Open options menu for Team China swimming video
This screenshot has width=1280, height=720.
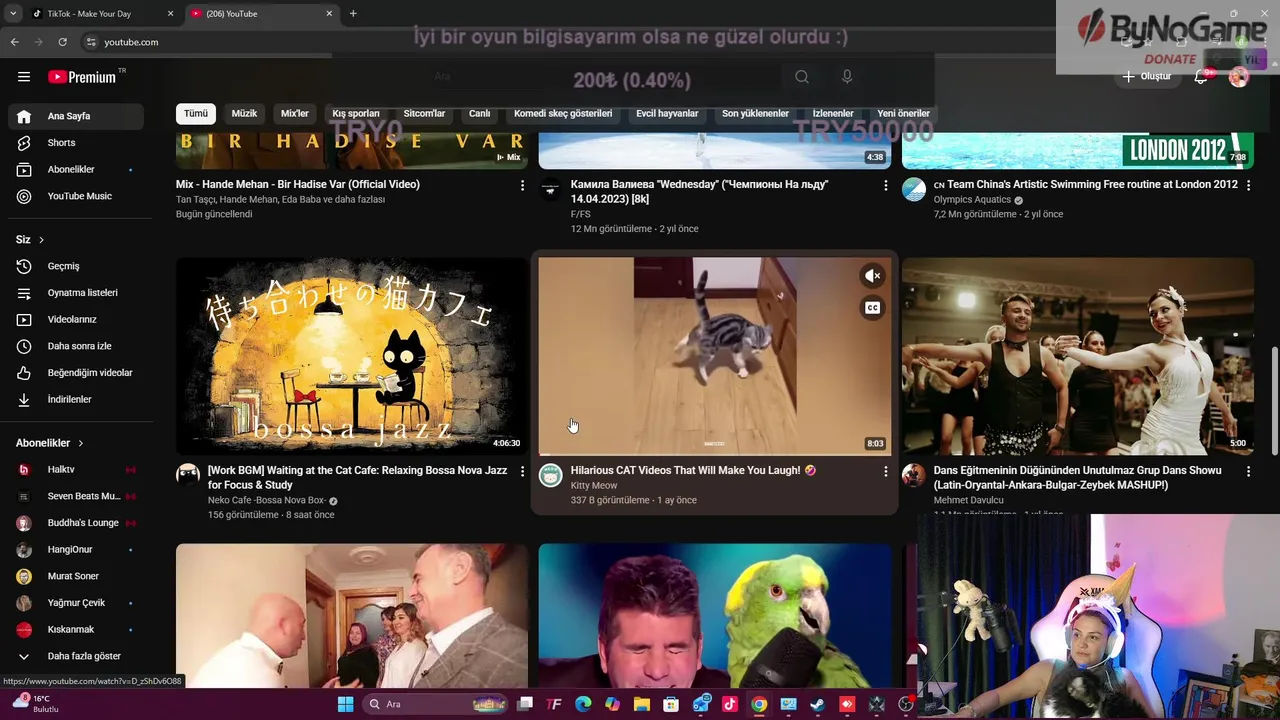(x=1248, y=185)
